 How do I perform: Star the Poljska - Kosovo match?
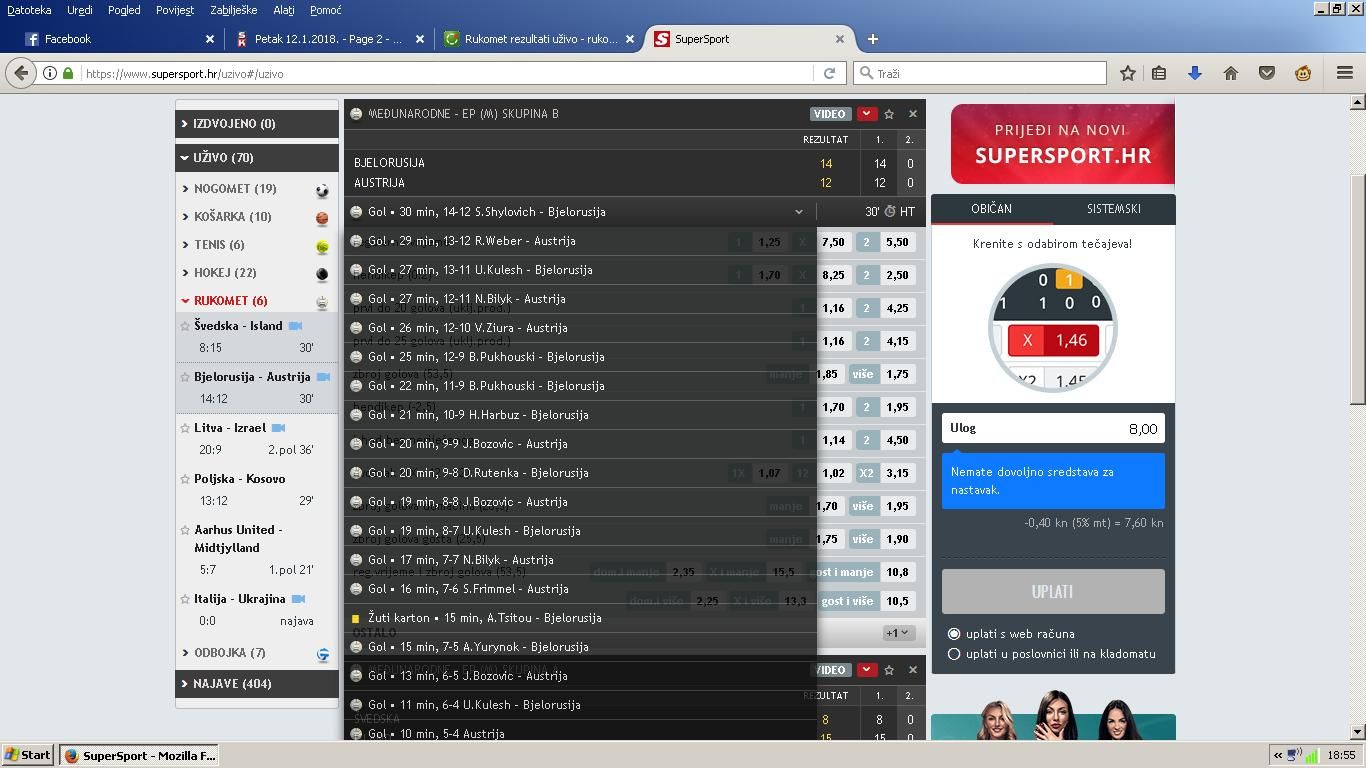(185, 479)
